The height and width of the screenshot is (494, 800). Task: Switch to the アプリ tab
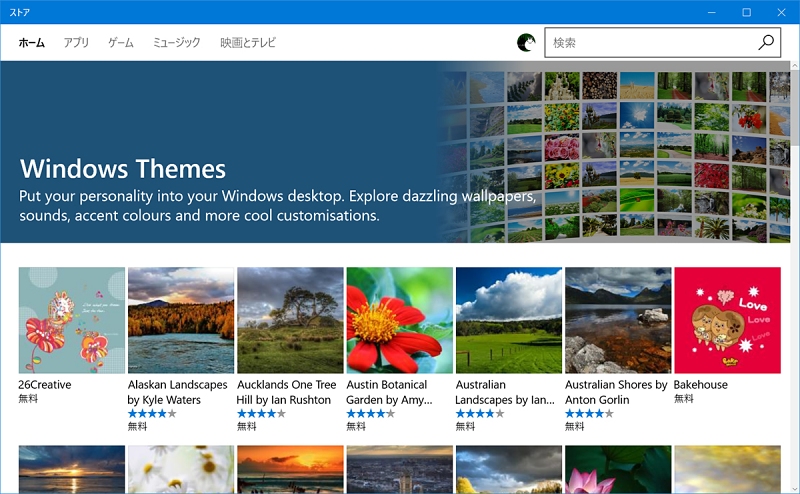pyautogui.click(x=76, y=42)
